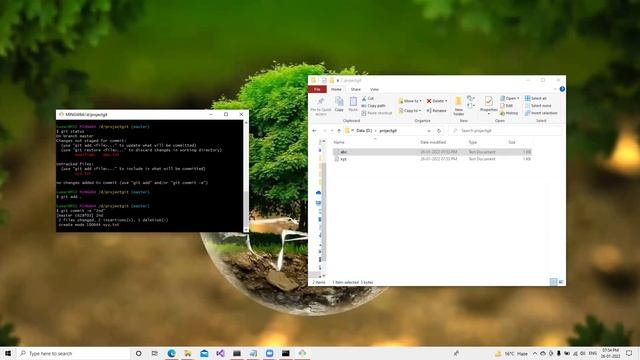Image resolution: width=640 pixels, height=360 pixels.
Task: Open the Mail app from the taskbar
Action: tap(204, 353)
